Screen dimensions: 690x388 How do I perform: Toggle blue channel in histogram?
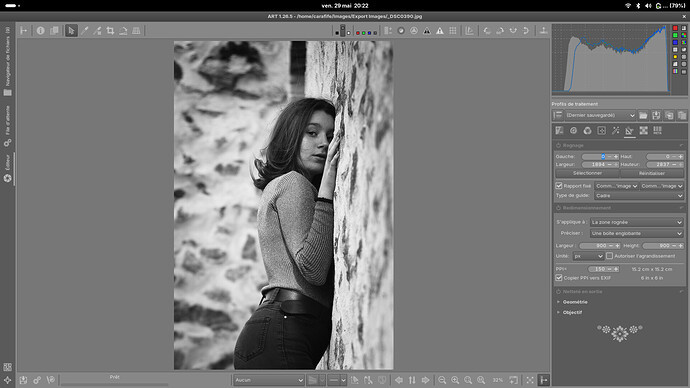coord(675,42)
